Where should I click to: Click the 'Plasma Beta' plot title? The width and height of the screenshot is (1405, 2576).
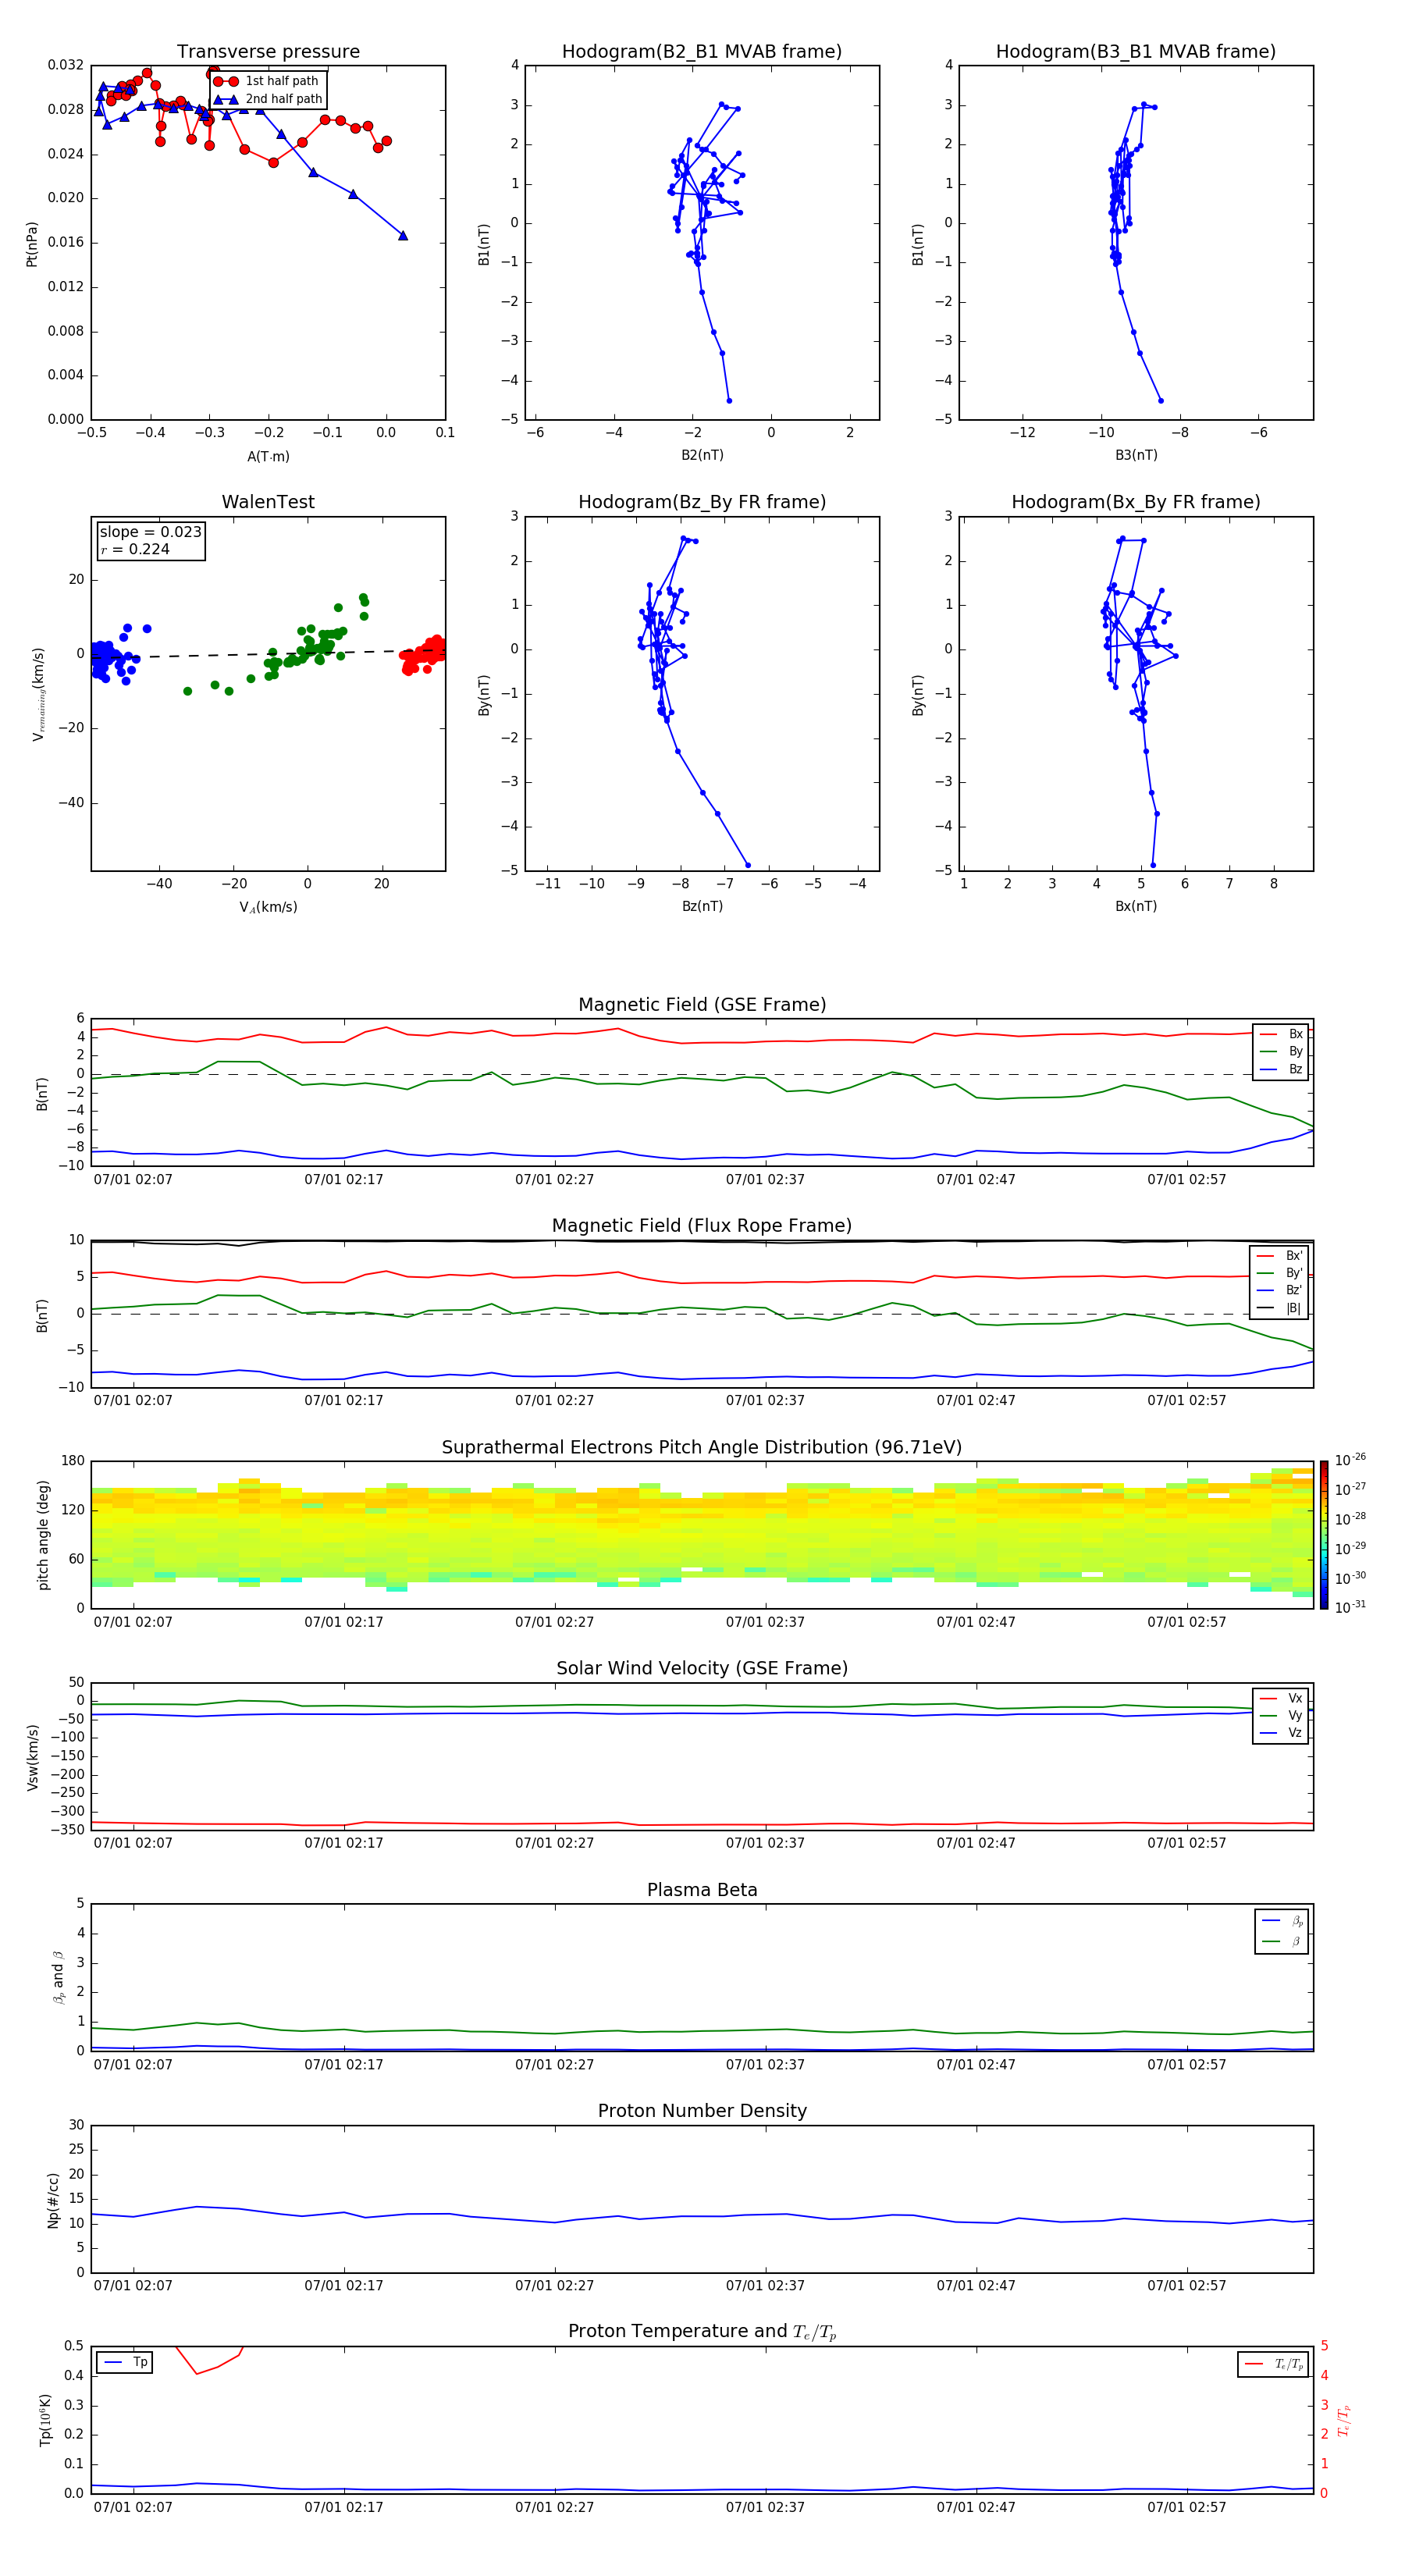[x=702, y=1891]
